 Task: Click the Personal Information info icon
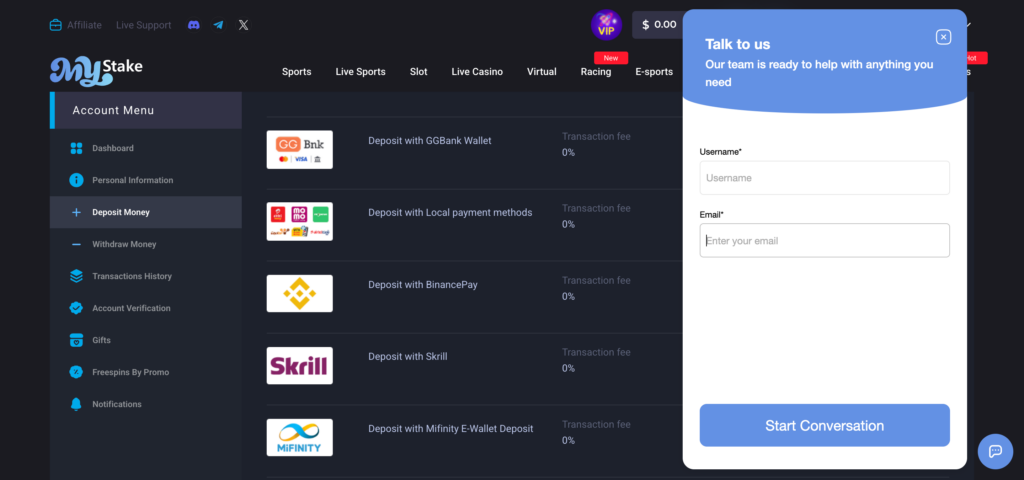[76, 180]
